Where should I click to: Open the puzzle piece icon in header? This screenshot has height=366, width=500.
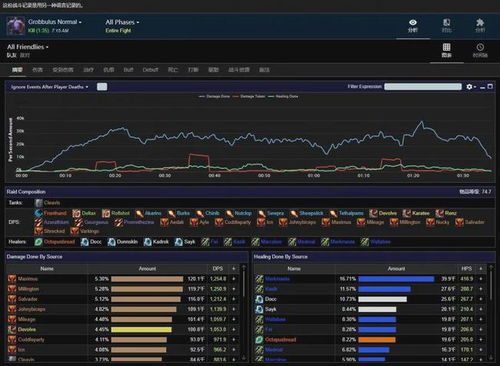pyautogui.click(x=480, y=22)
